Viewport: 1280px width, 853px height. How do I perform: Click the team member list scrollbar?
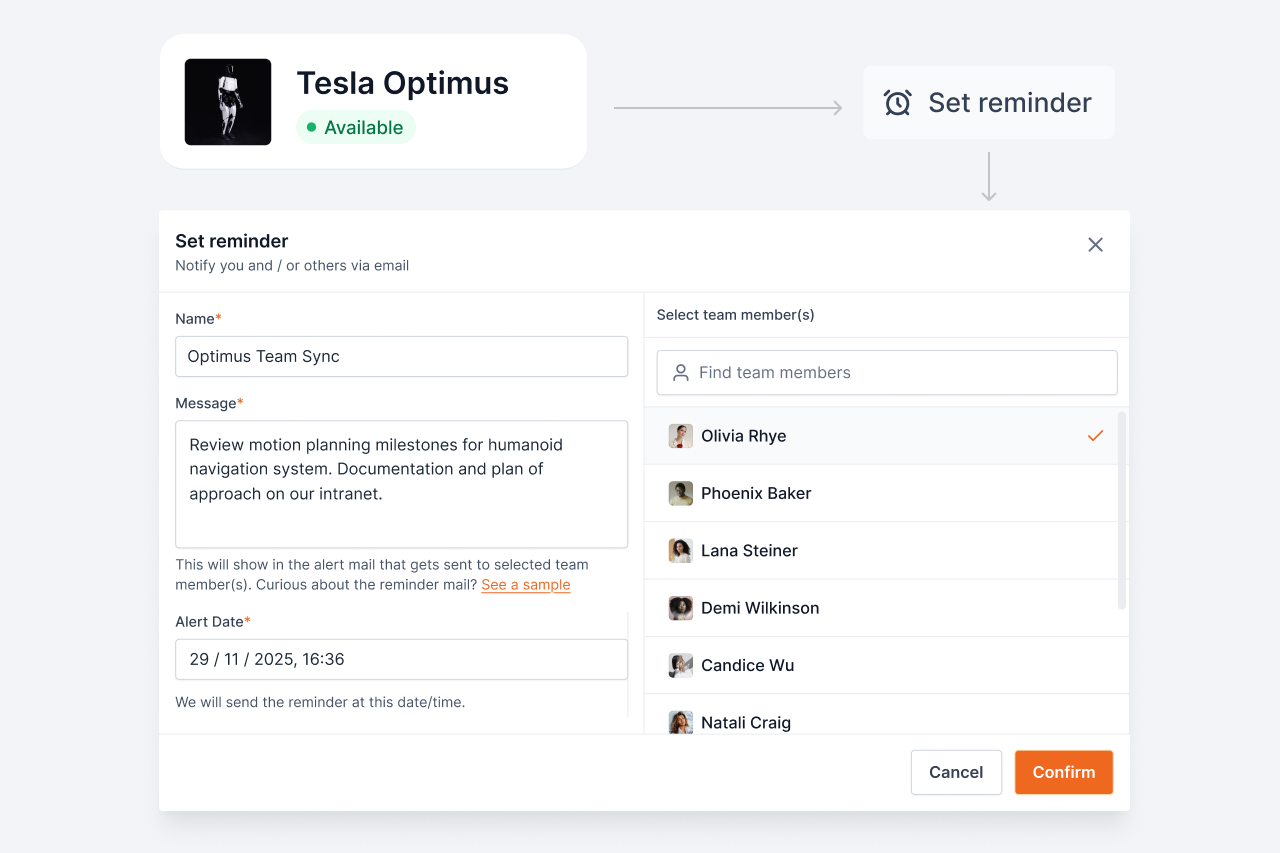point(1121,510)
